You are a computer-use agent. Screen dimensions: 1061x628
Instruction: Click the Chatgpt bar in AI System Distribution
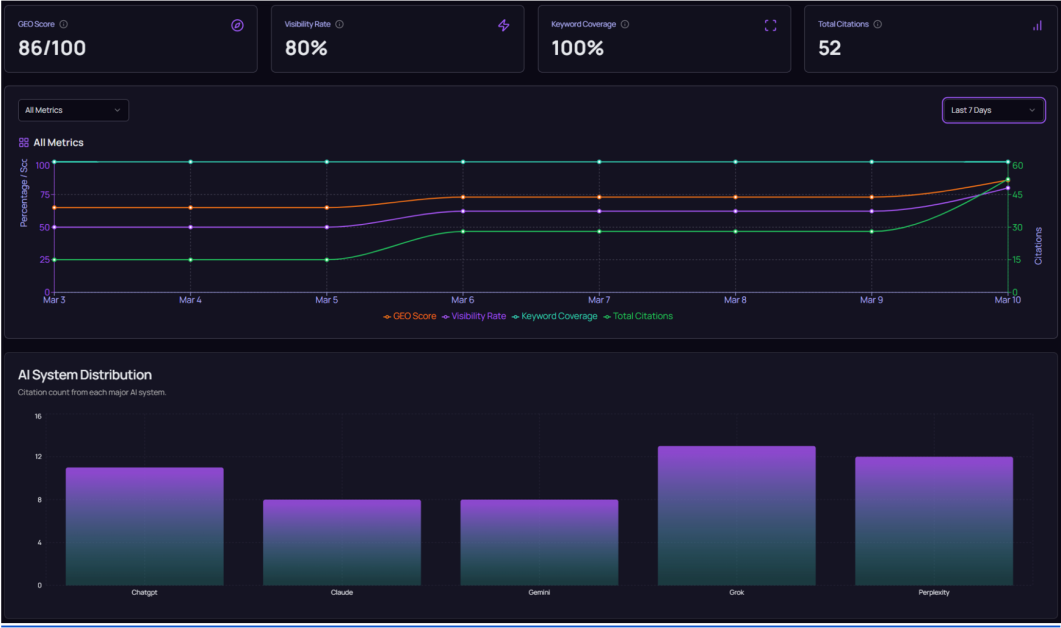tap(145, 526)
